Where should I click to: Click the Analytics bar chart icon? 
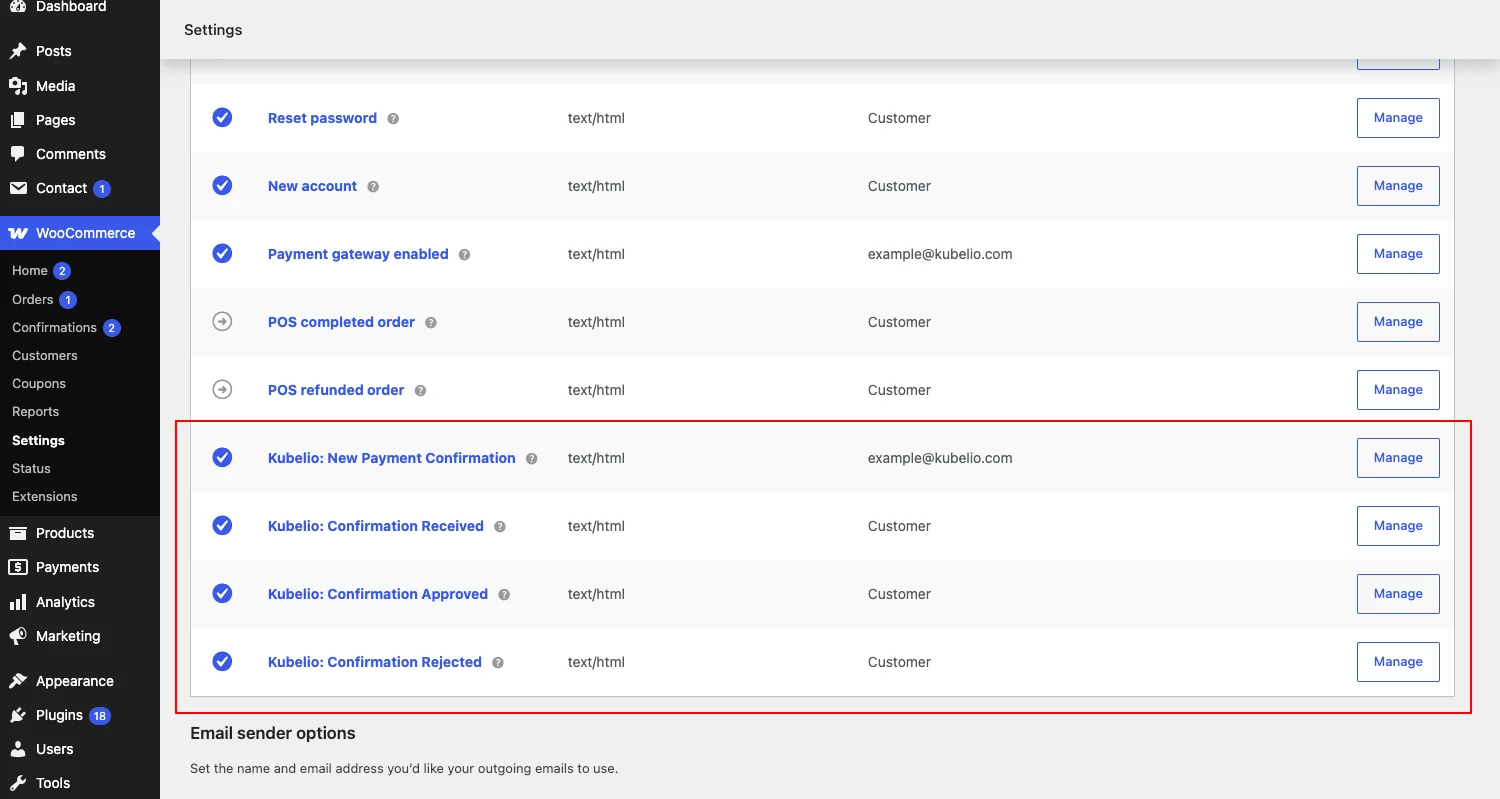18,602
